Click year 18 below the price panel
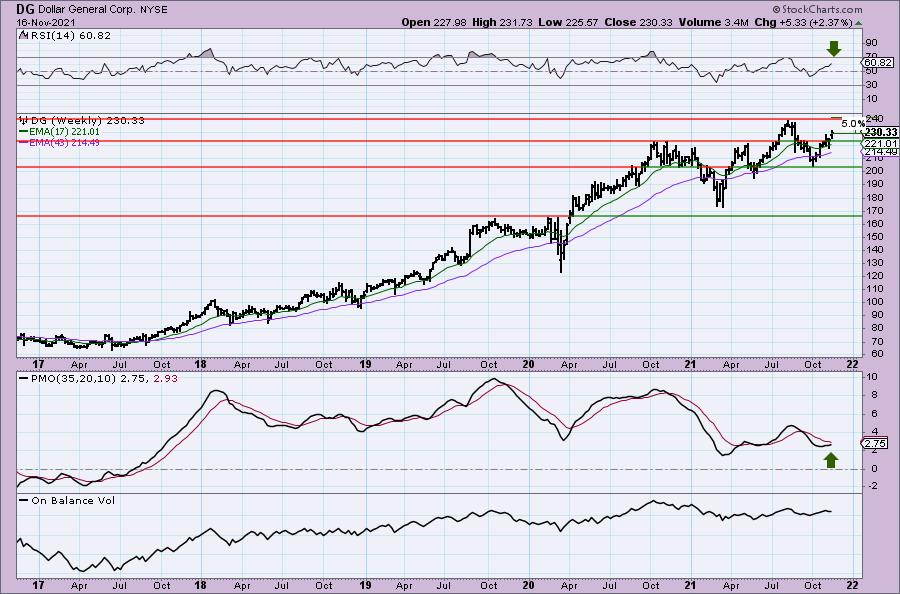This screenshot has width=900, height=594. (200, 364)
